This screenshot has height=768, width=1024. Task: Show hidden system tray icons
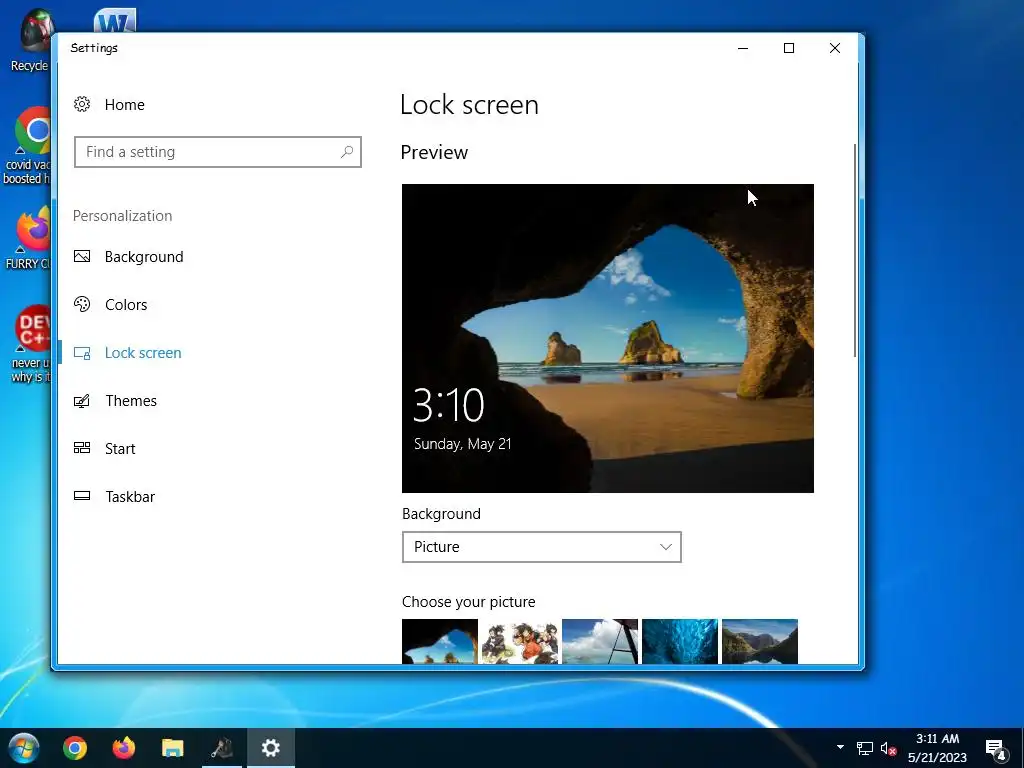(x=840, y=747)
